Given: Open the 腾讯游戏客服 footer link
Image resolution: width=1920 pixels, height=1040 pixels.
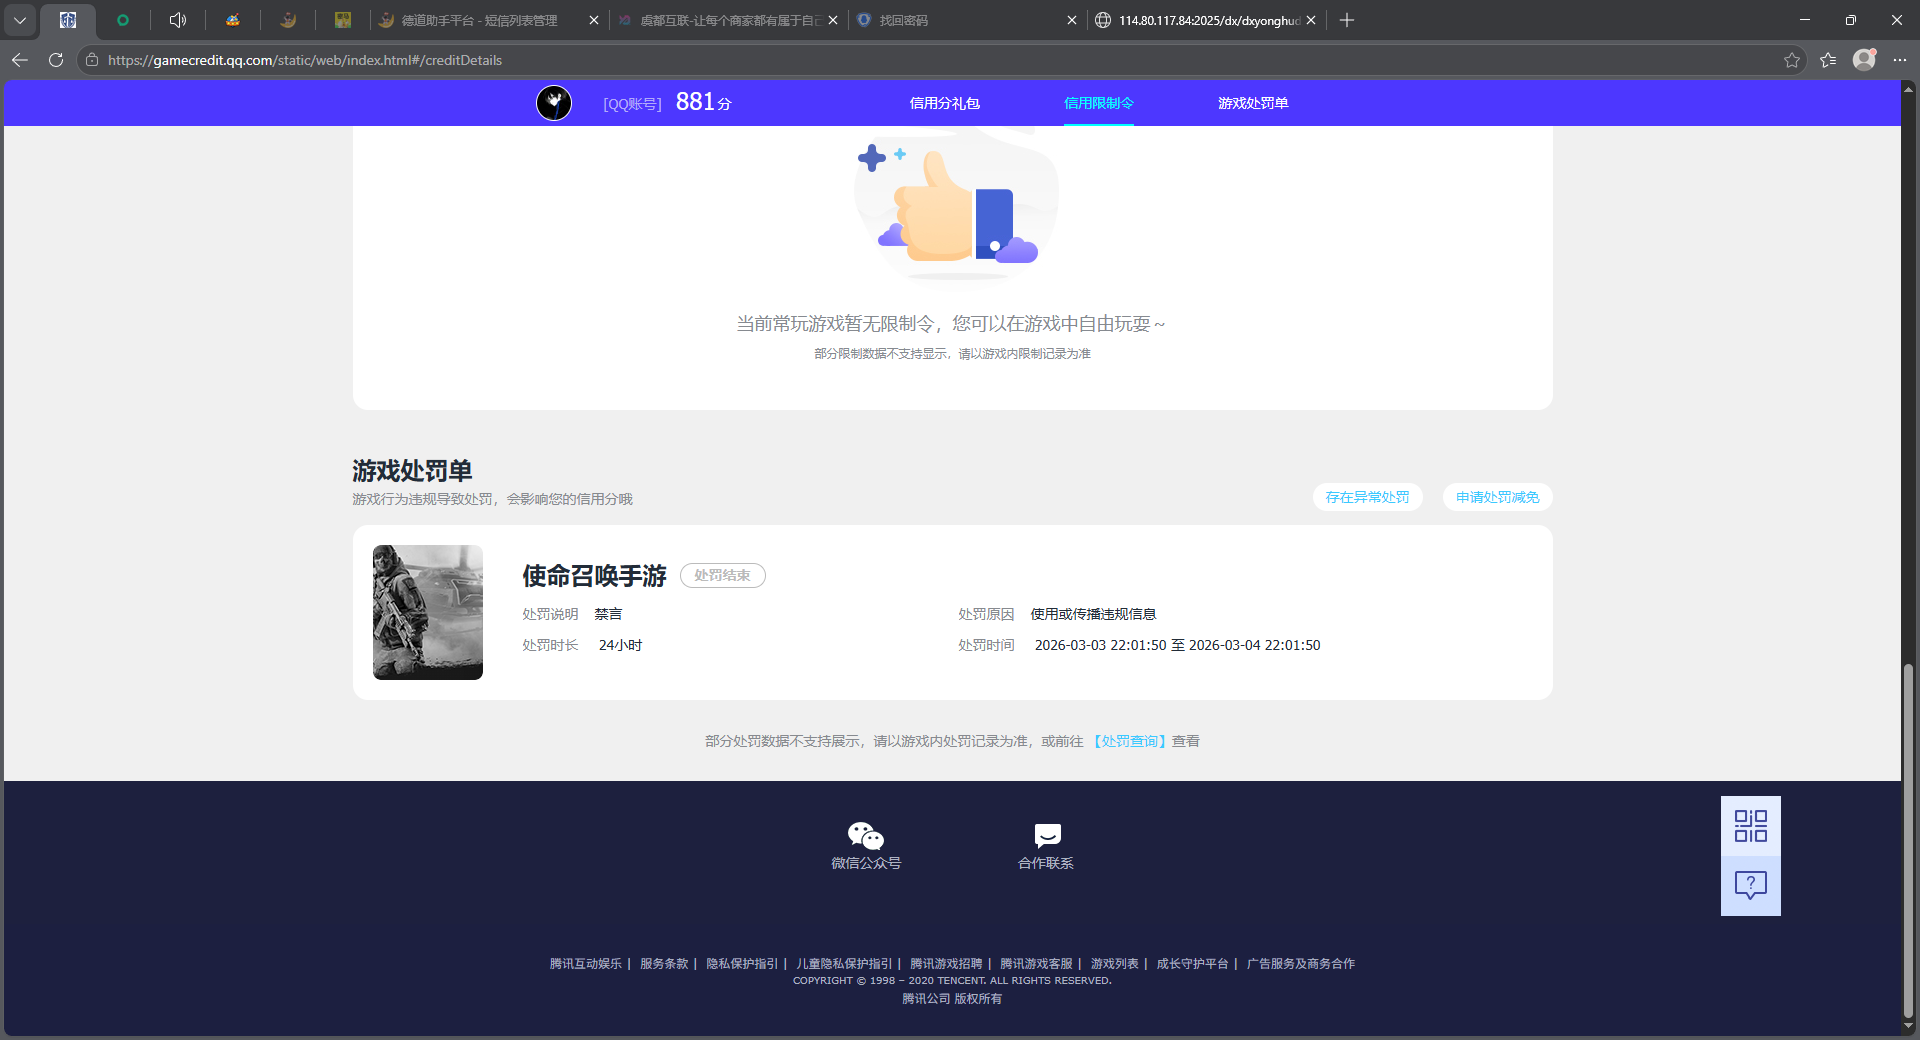Looking at the screenshot, I should (x=1036, y=964).
